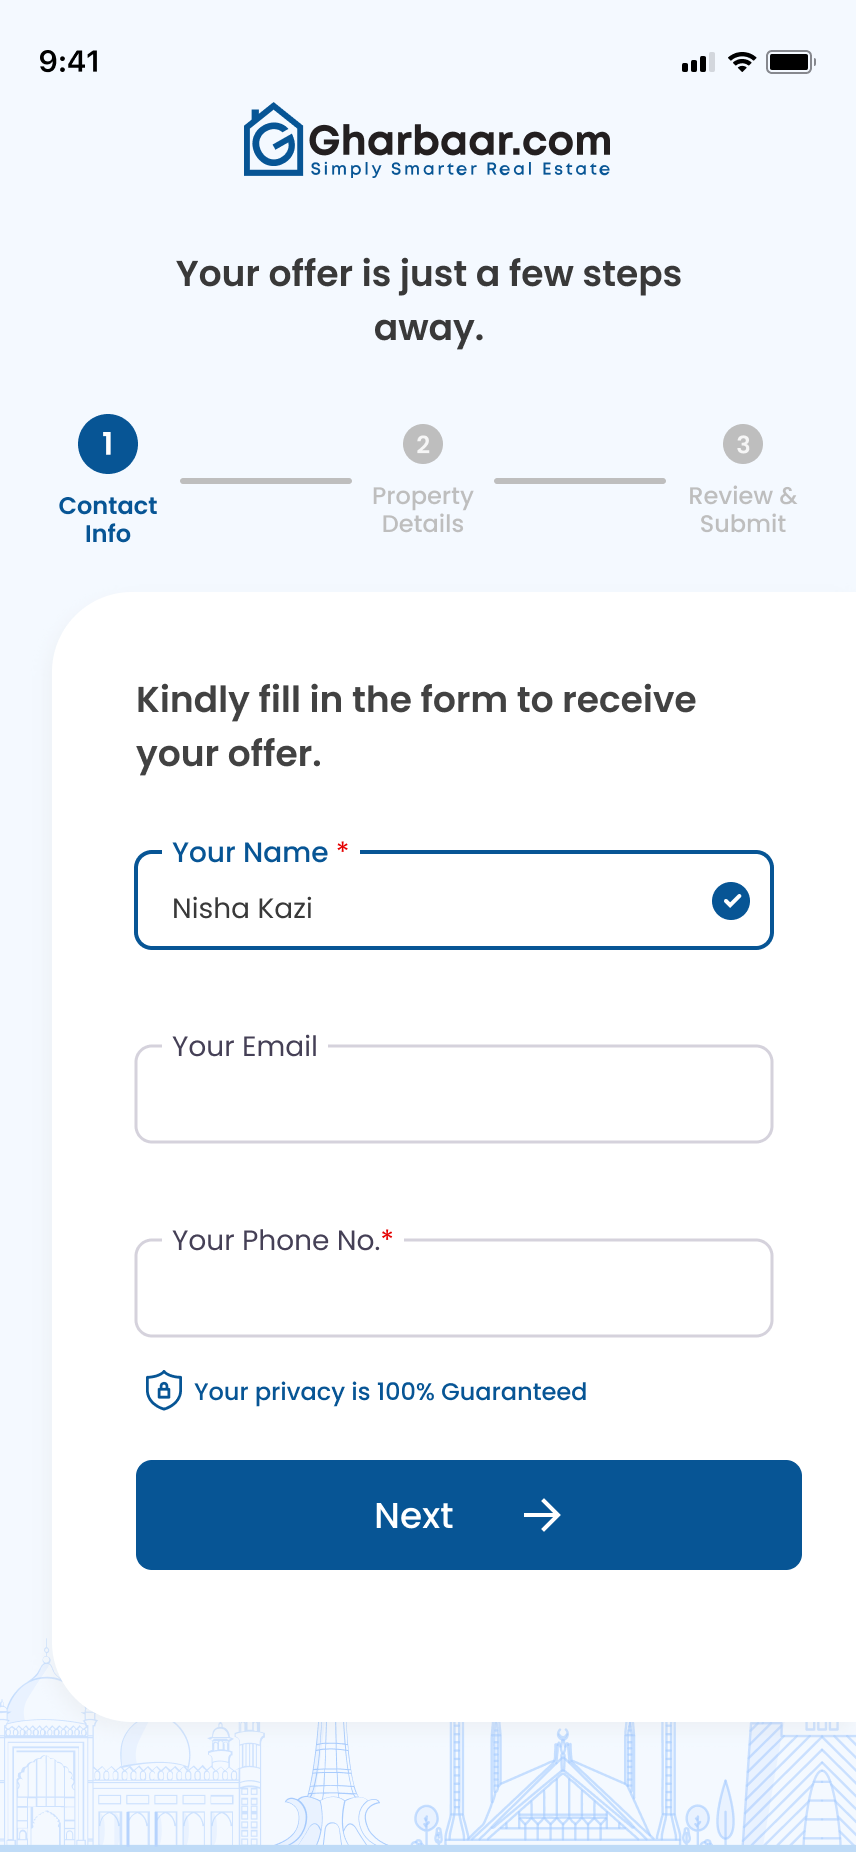Viewport: 856px width, 1852px height.
Task: Focus the Your Name input field
Action: (454, 900)
